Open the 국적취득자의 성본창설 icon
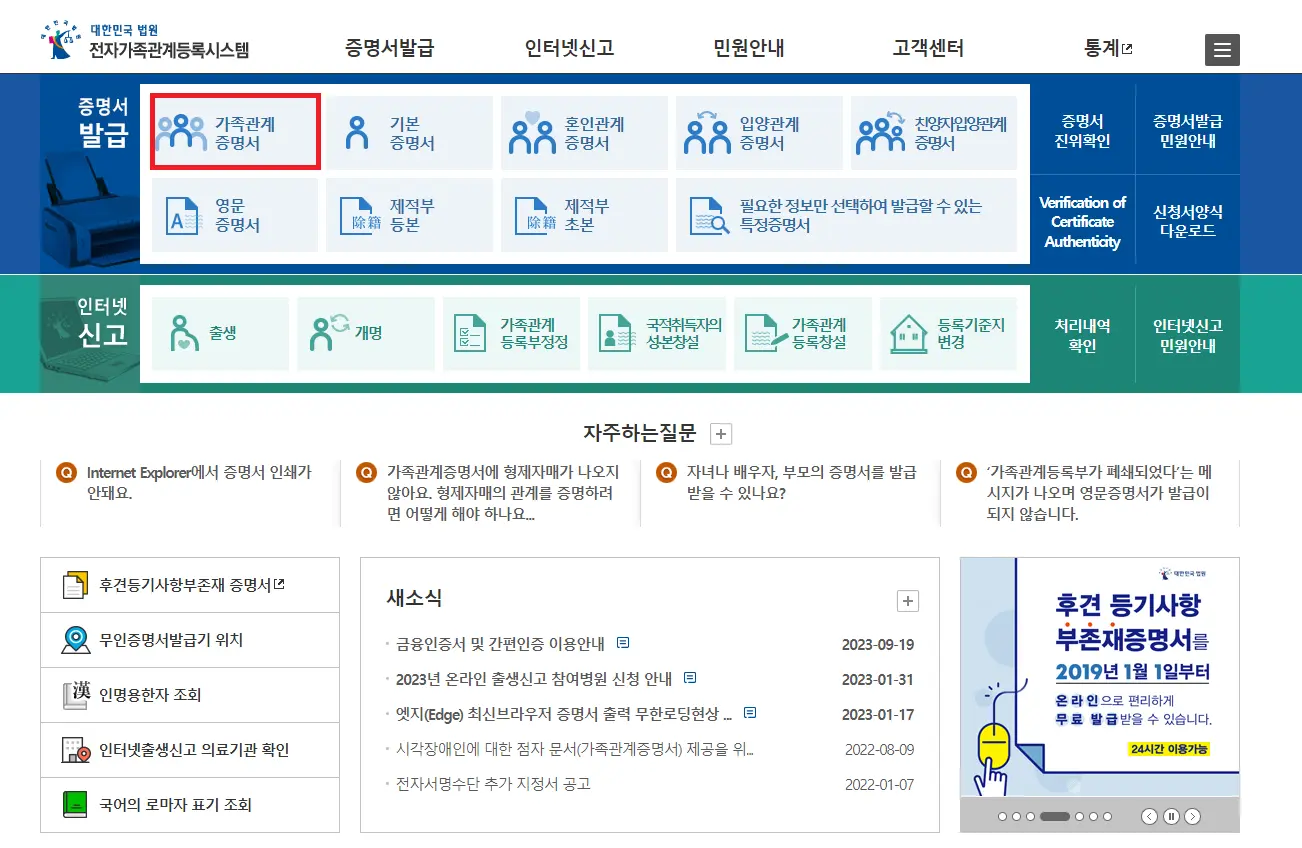Image resolution: width=1302 pixels, height=848 pixels. coord(657,334)
